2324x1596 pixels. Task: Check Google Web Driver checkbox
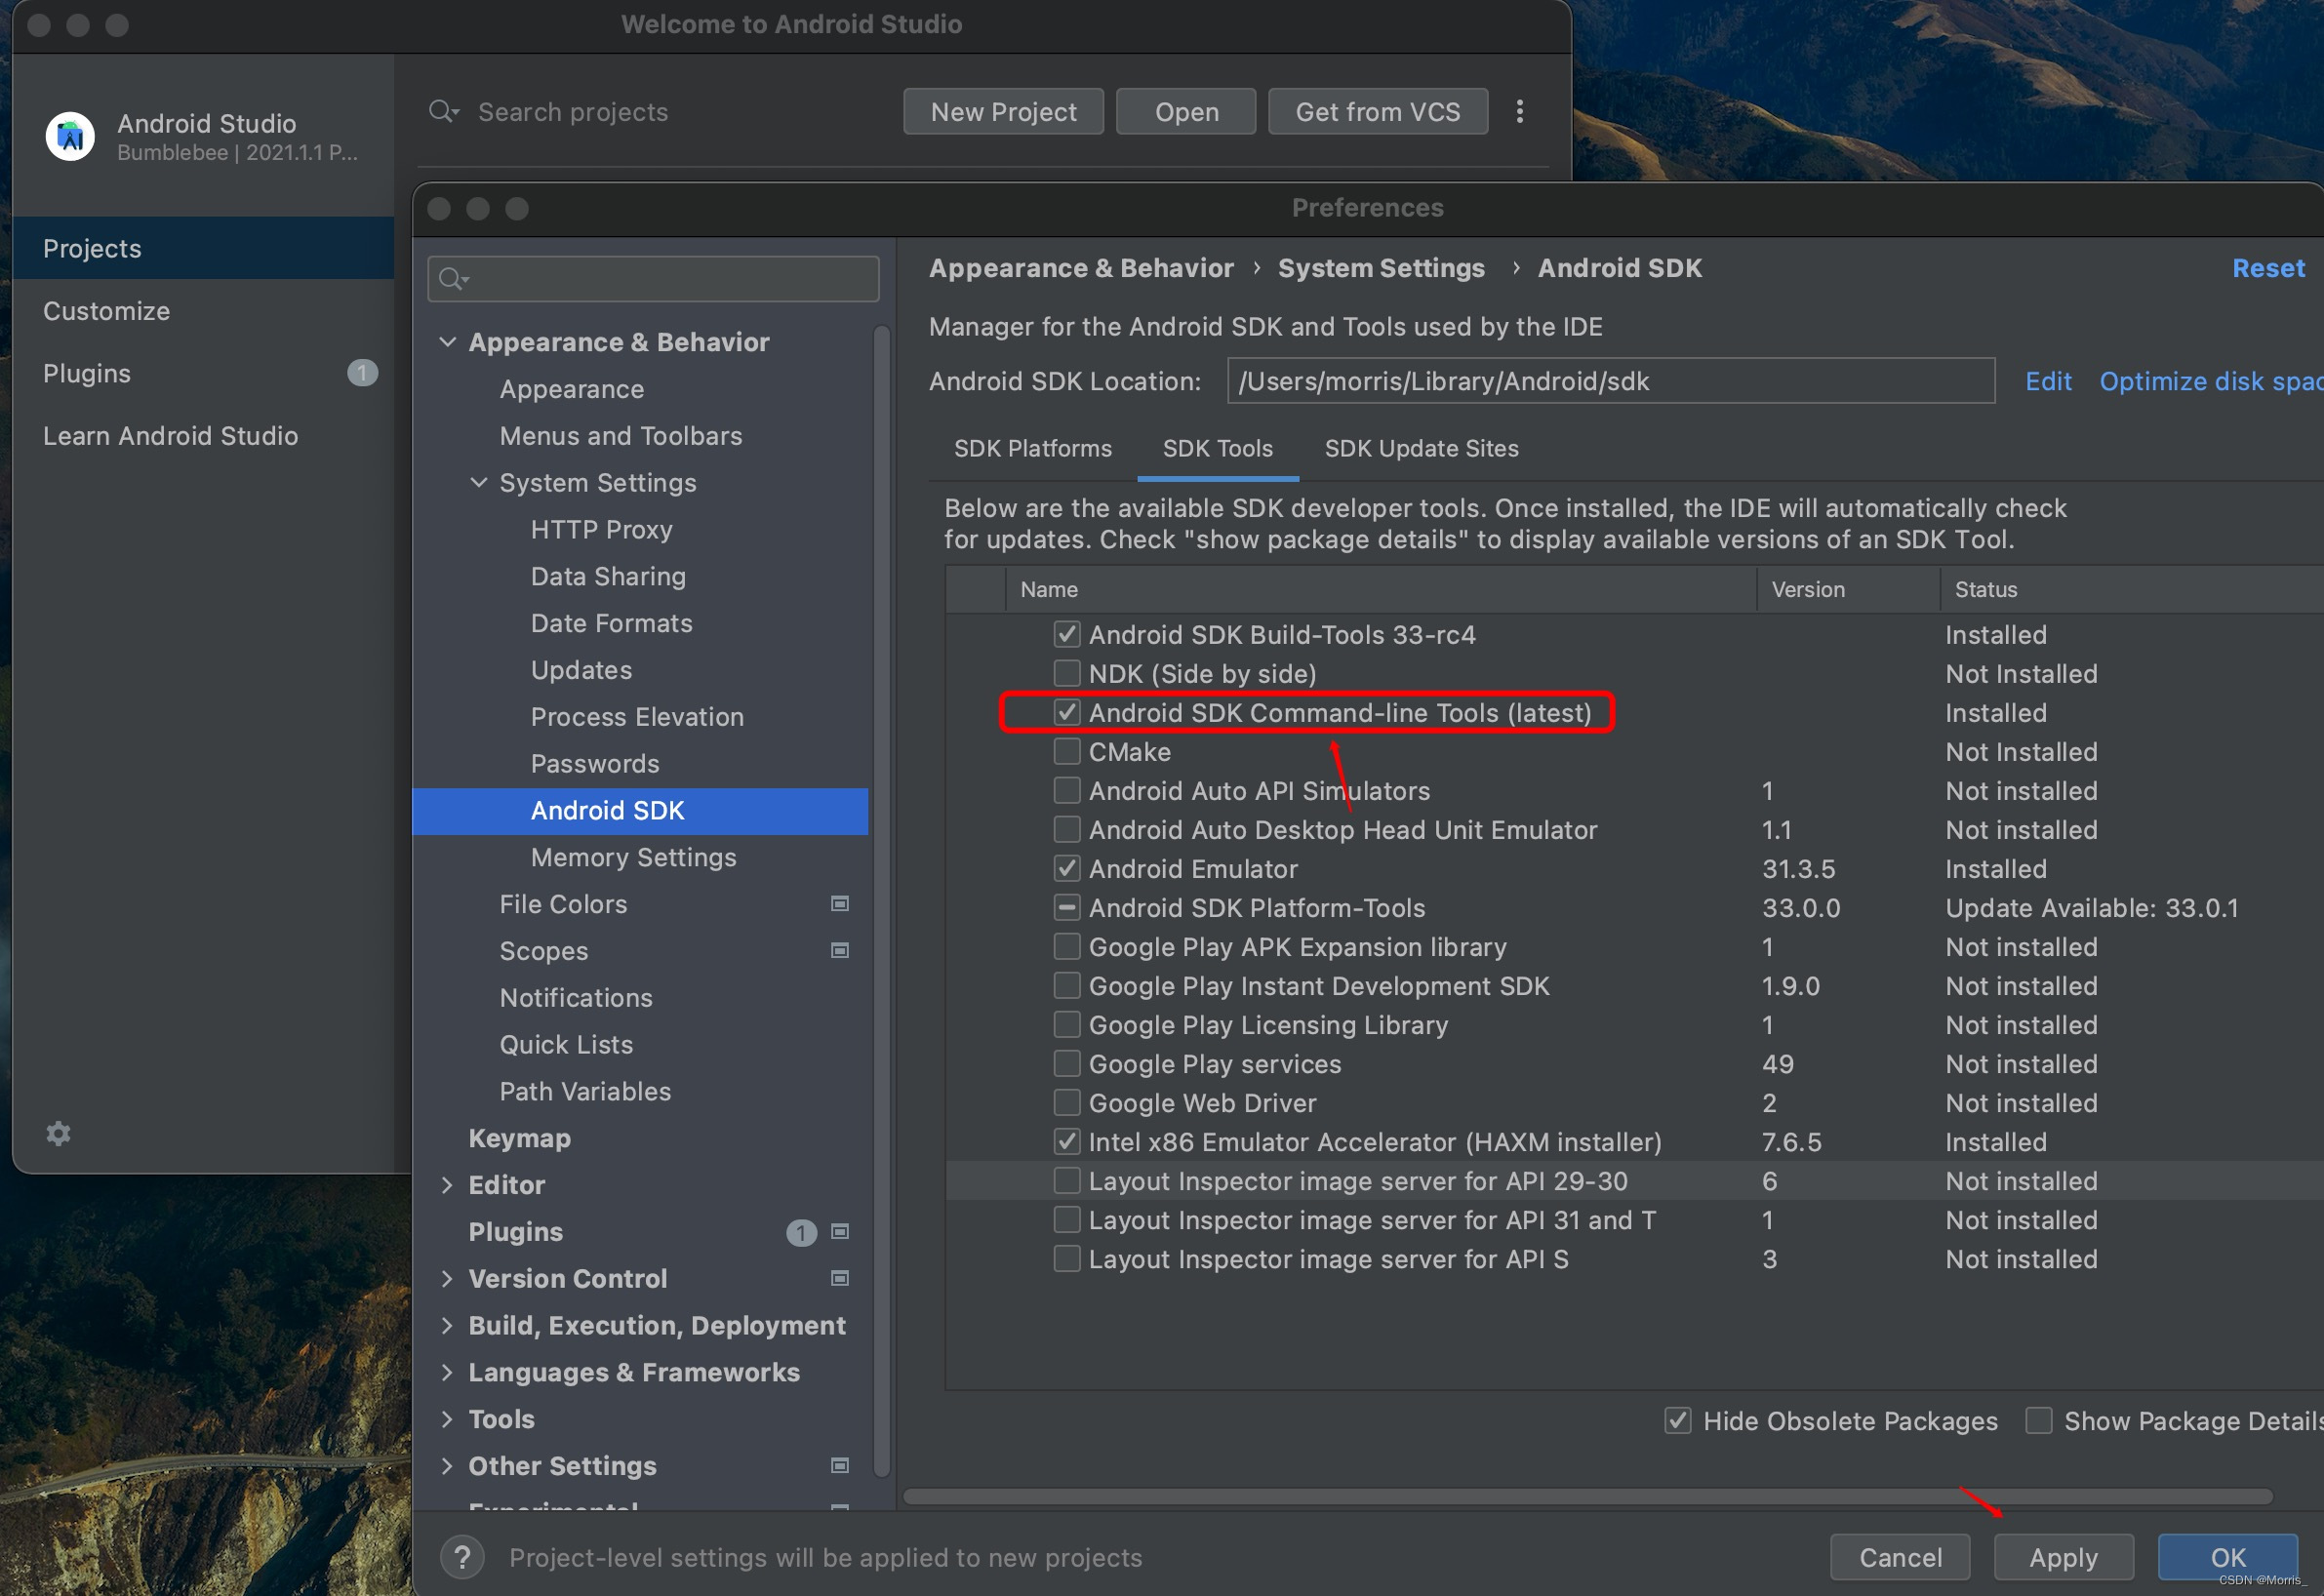pyautogui.click(x=1067, y=1102)
